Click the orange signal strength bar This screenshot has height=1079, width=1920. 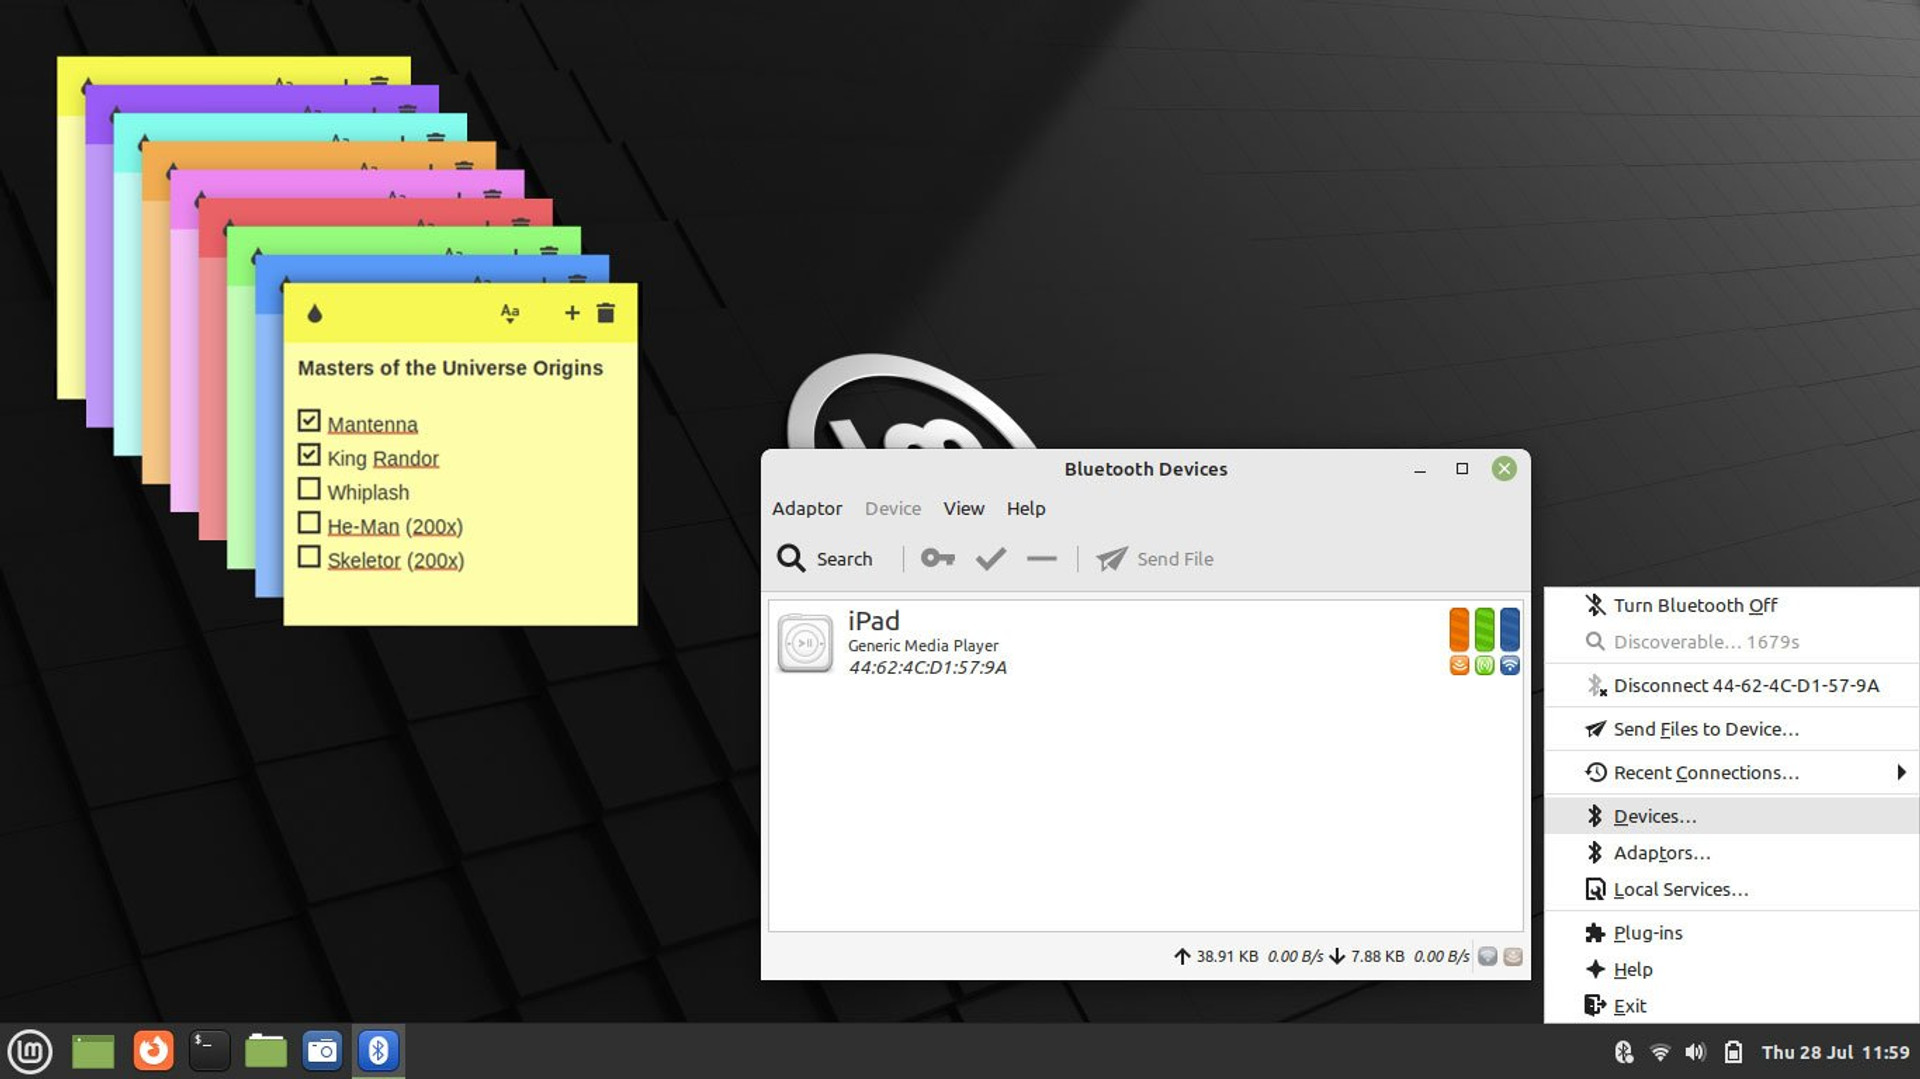(1459, 629)
